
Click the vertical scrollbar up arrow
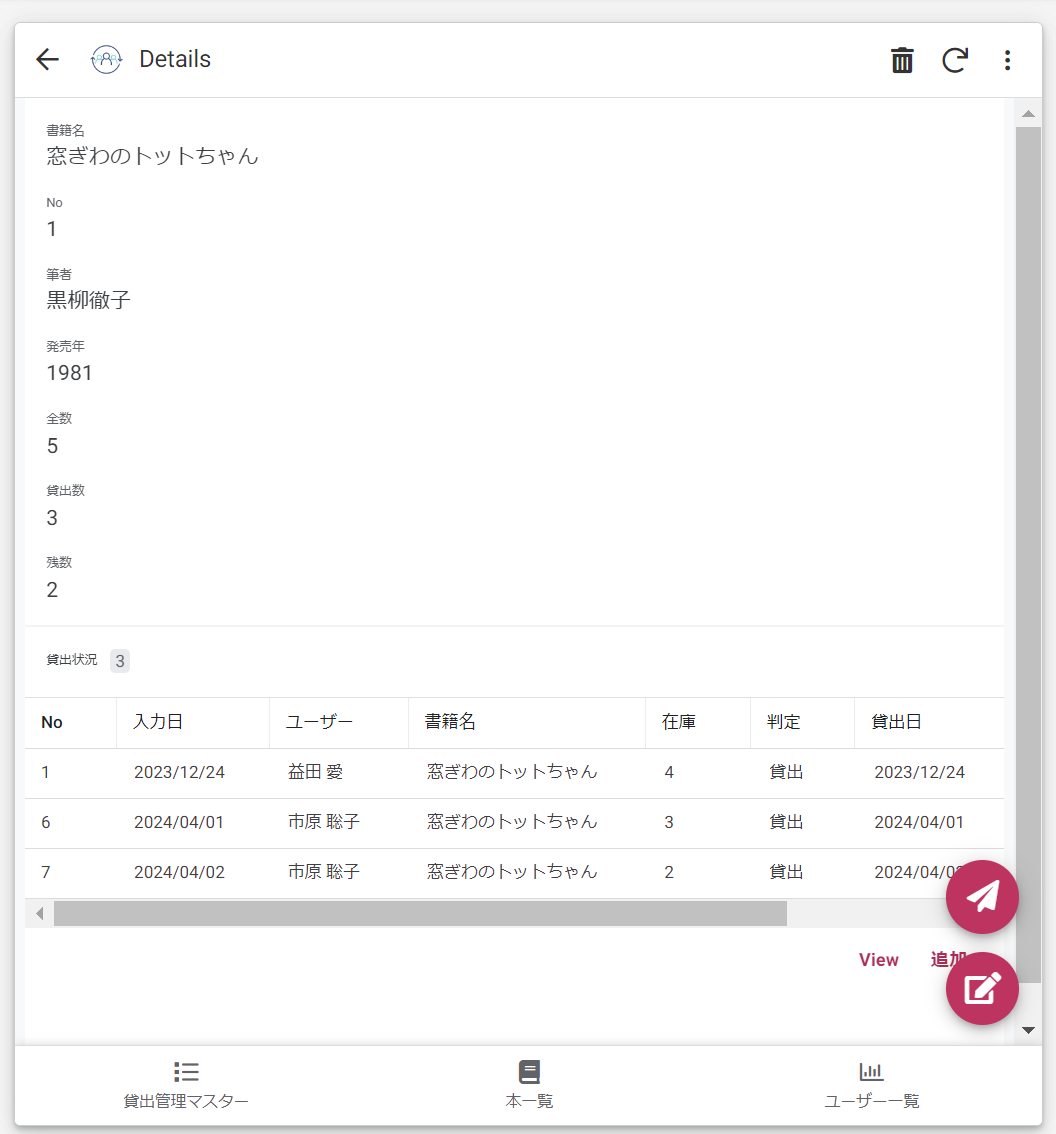tap(1028, 113)
